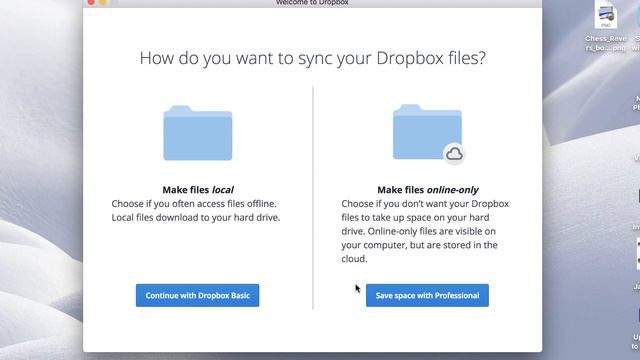Click the cloud badge on the folder
The width and height of the screenshot is (640, 360).
pyautogui.click(x=454, y=154)
